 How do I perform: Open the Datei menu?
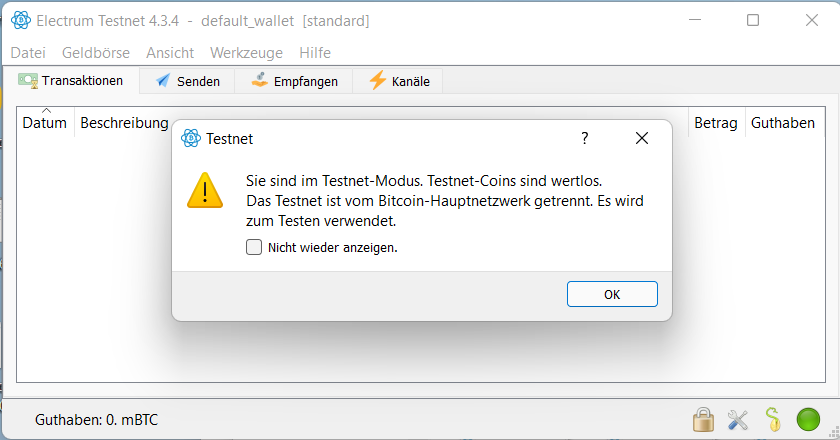(28, 53)
